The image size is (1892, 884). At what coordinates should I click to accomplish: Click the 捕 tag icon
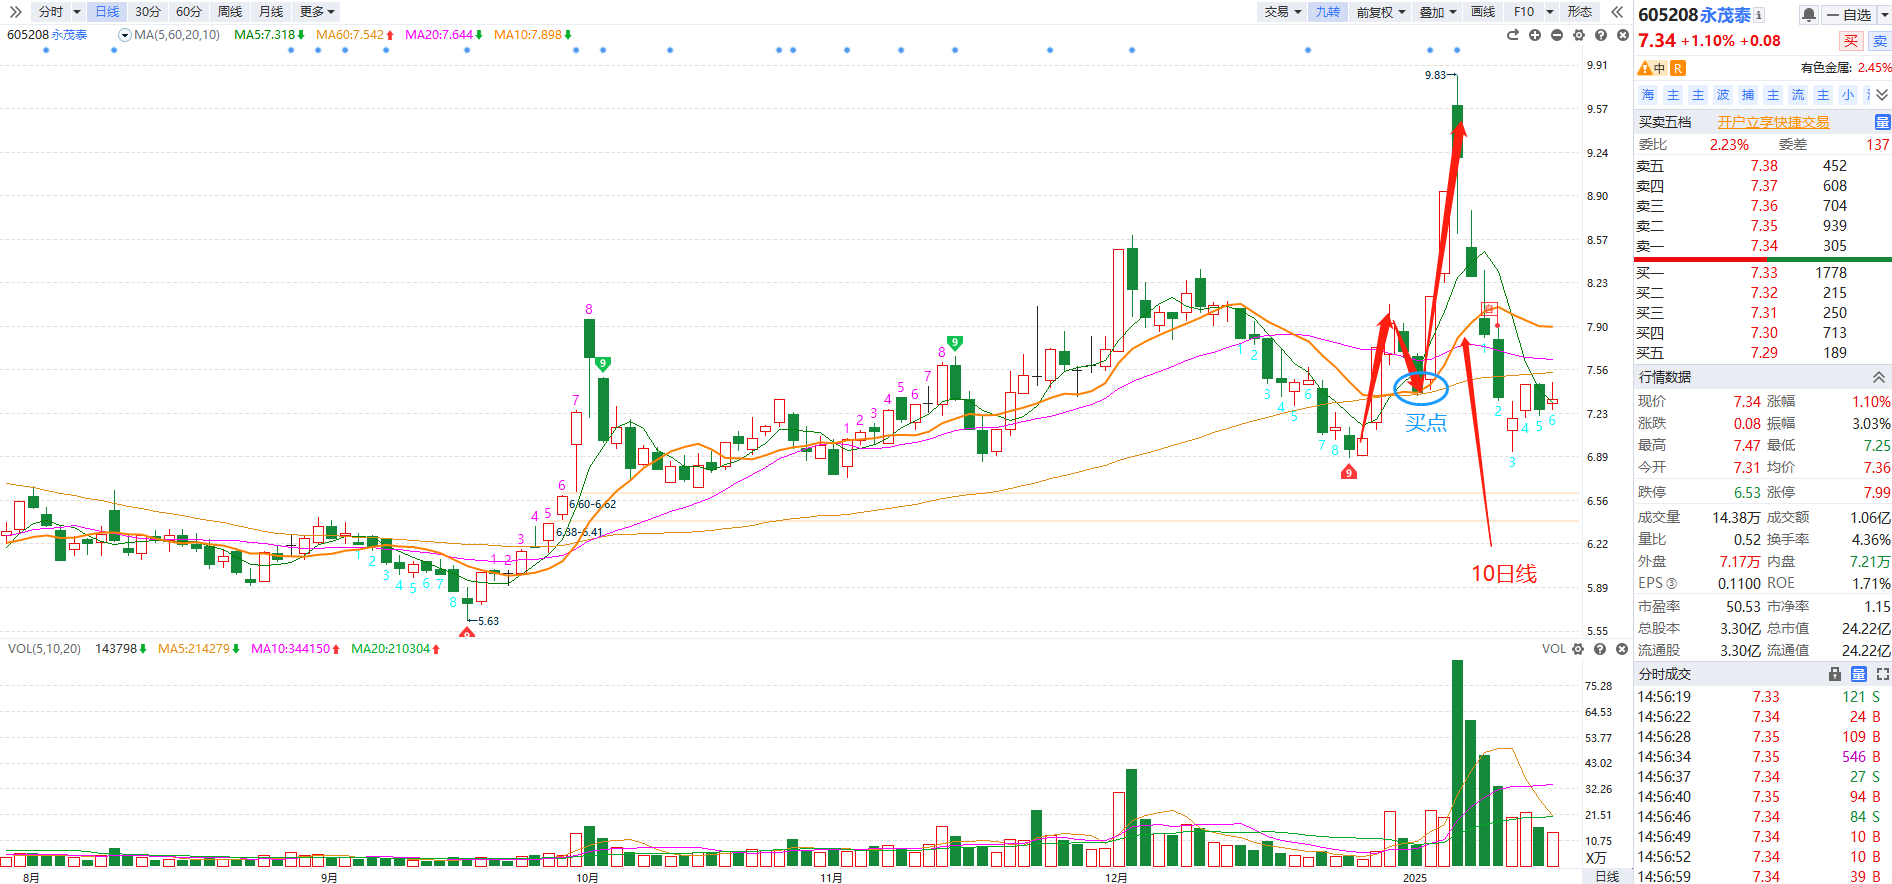[1748, 95]
